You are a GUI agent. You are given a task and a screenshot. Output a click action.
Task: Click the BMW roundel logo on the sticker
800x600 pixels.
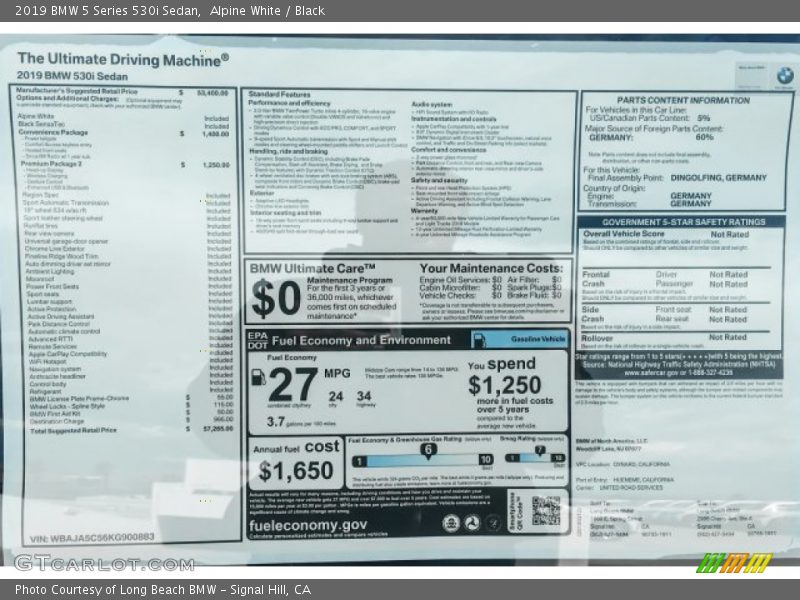coord(785,76)
